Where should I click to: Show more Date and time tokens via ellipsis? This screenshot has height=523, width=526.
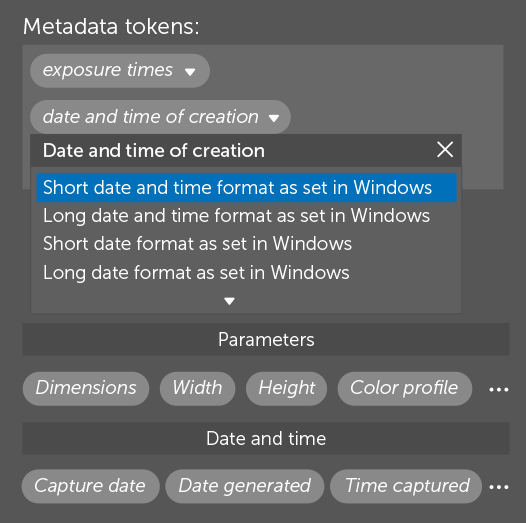coord(499,487)
